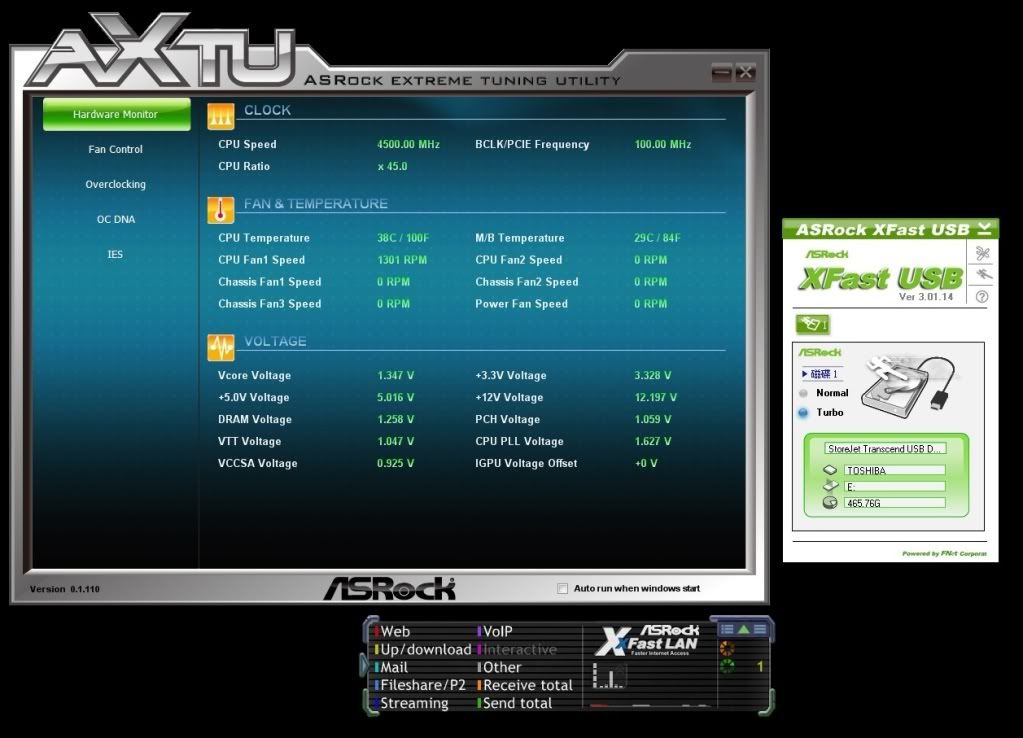
Task: Click the capacity disk icon beside 465.76G
Action: [x=830, y=503]
